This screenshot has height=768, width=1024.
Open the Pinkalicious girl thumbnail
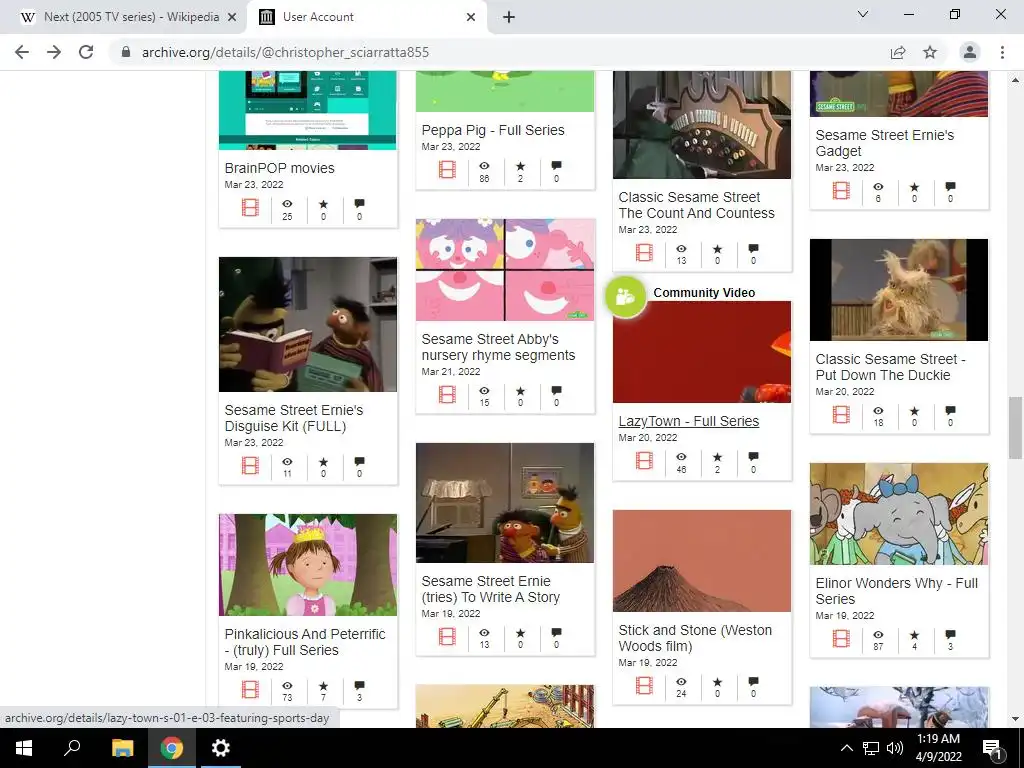tap(308, 565)
